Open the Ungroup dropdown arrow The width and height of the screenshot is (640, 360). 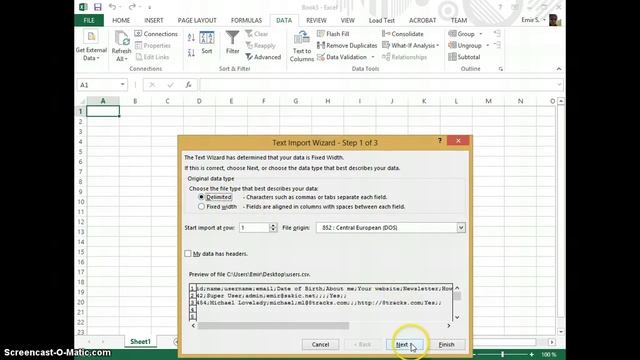pos(487,45)
